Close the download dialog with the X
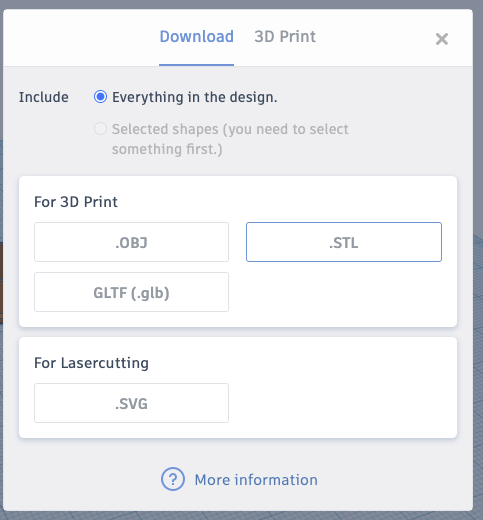Viewport: 483px width, 520px height. pyautogui.click(x=442, y=39)
